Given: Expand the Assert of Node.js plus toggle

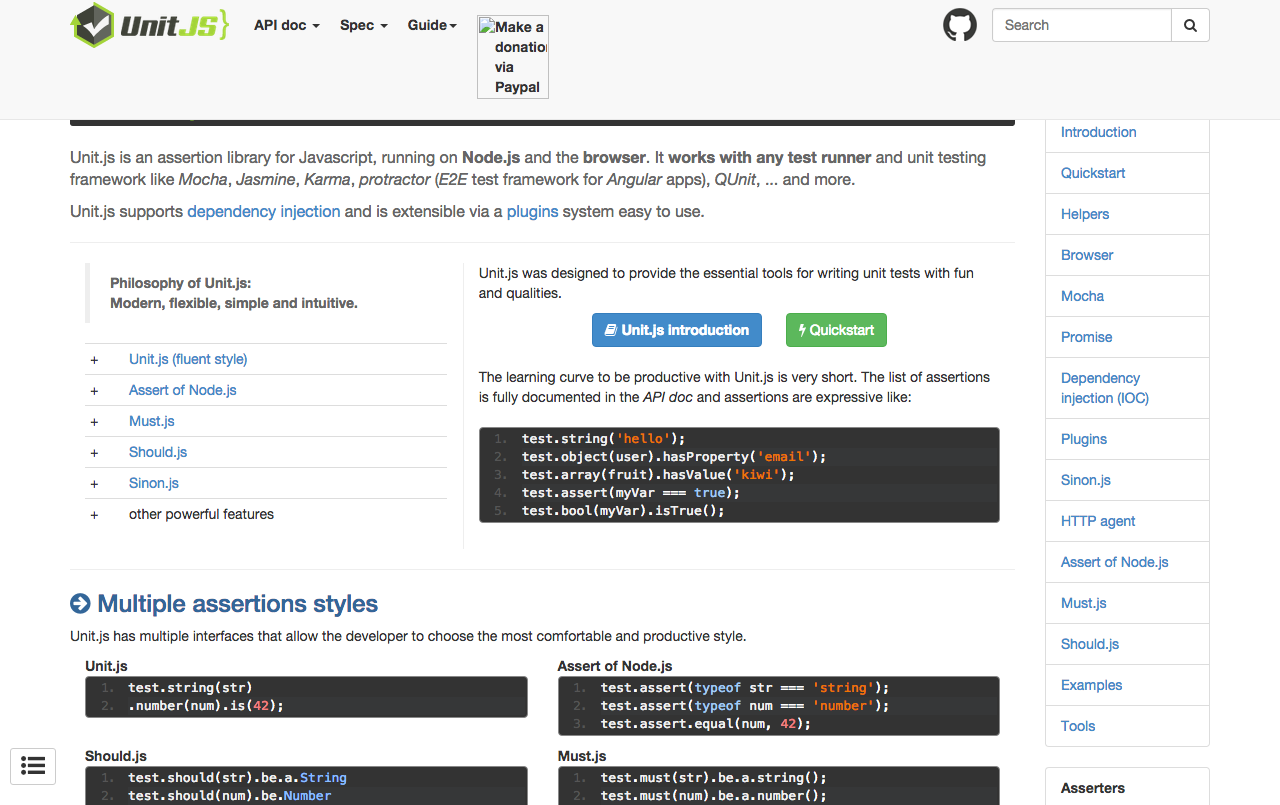Looking at the screenshot, I should coord(94,391).
